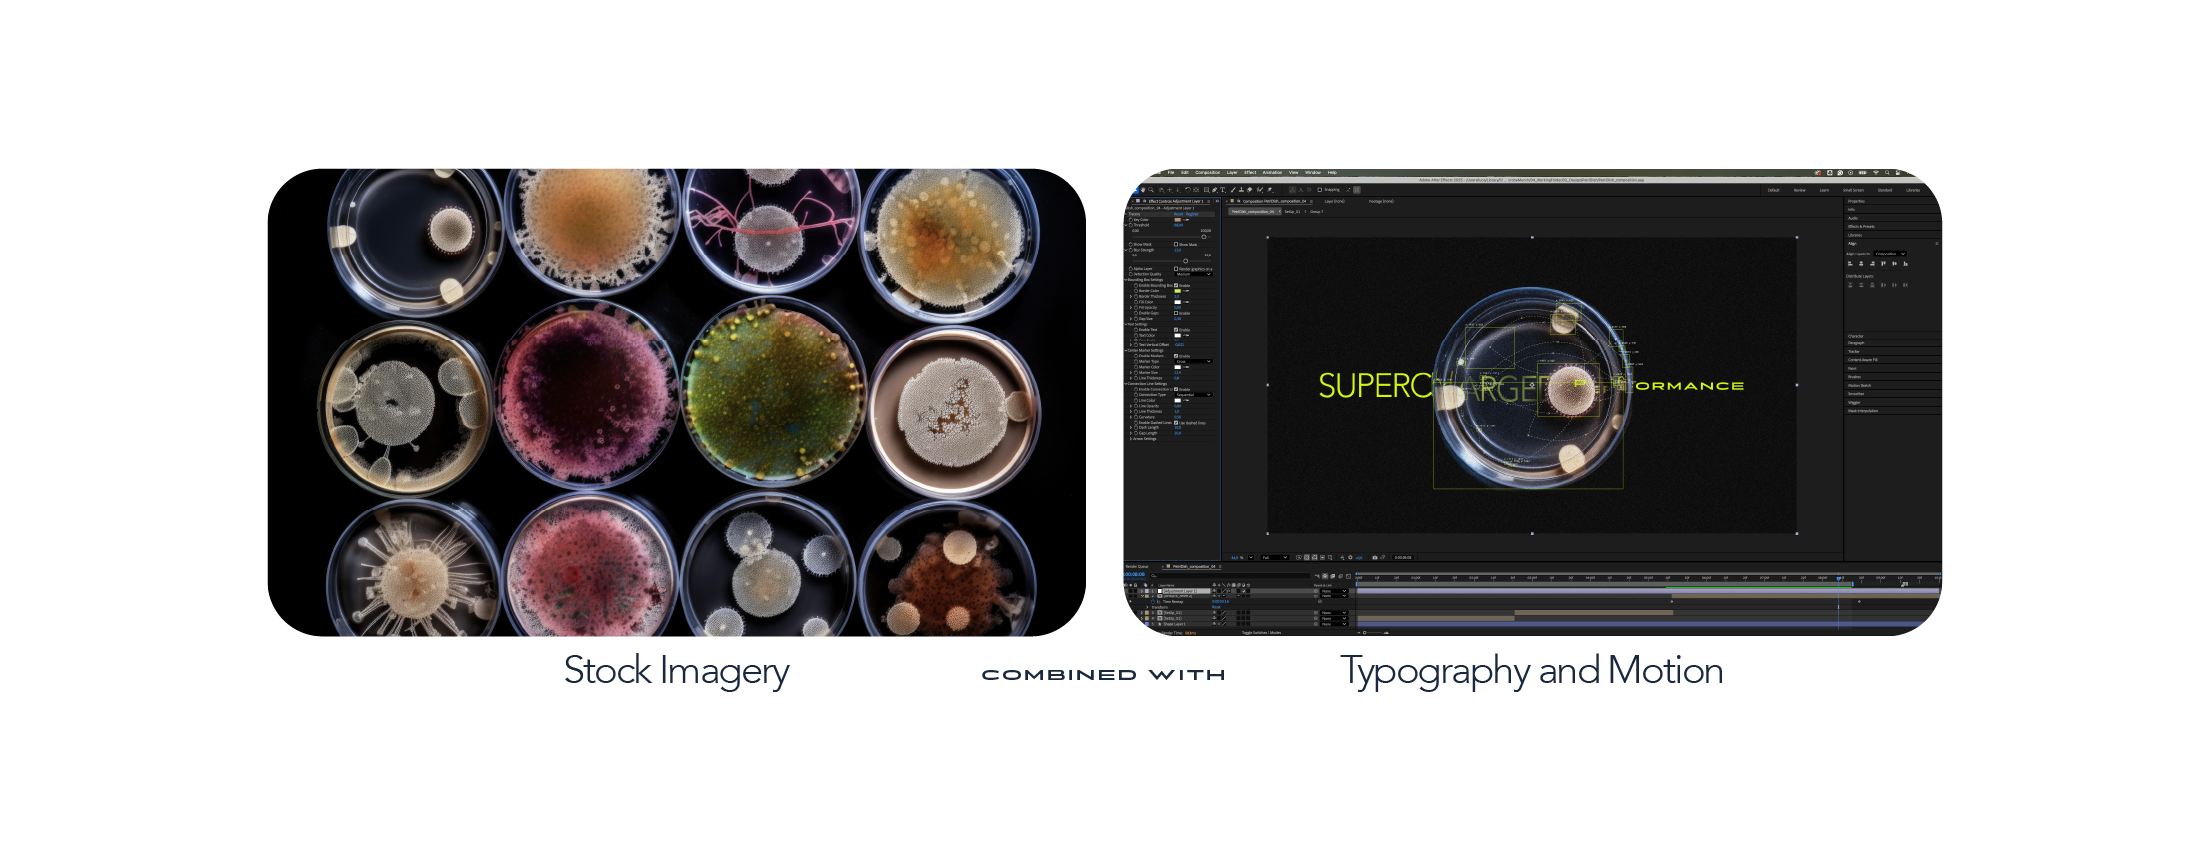Image resolution: width=2212 pixels, height=851 pixels.
Task: Click Align Horizontal Center icon
Action: (1861, 264)
